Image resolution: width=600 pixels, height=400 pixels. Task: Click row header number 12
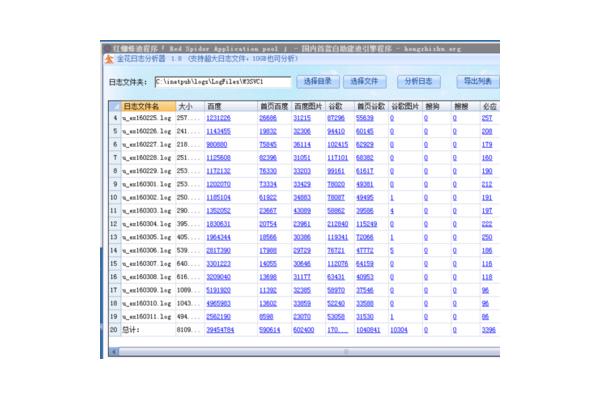(114, 223)
